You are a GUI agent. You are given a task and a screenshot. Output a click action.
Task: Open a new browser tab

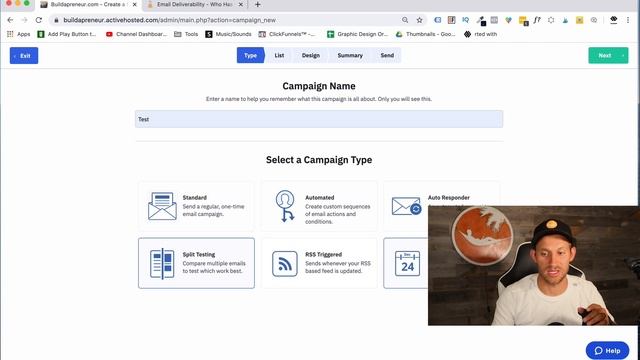coord(258,4)
